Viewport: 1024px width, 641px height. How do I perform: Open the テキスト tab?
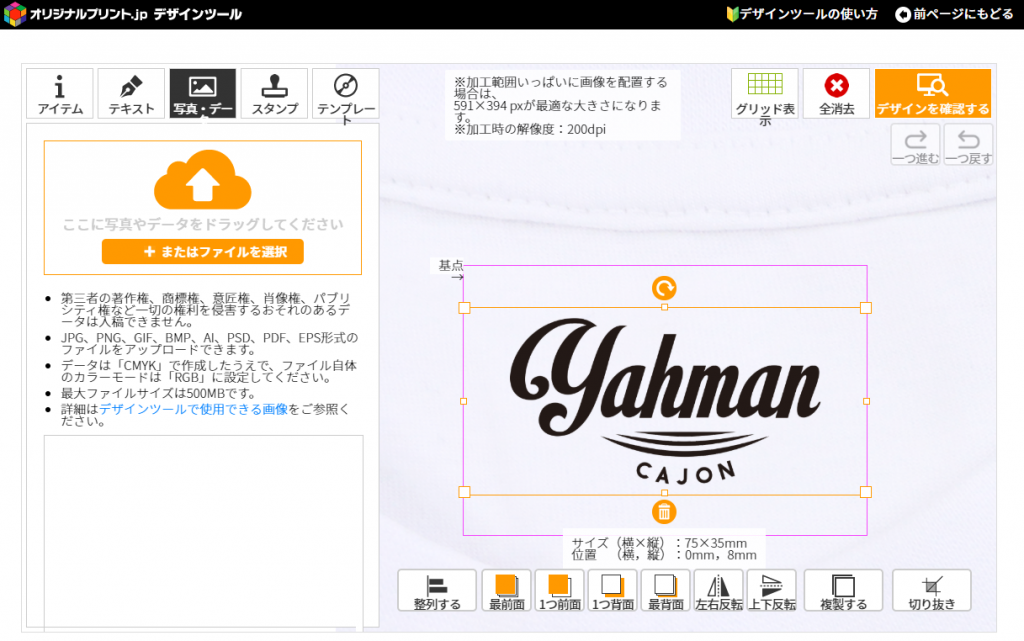[131, 93]
